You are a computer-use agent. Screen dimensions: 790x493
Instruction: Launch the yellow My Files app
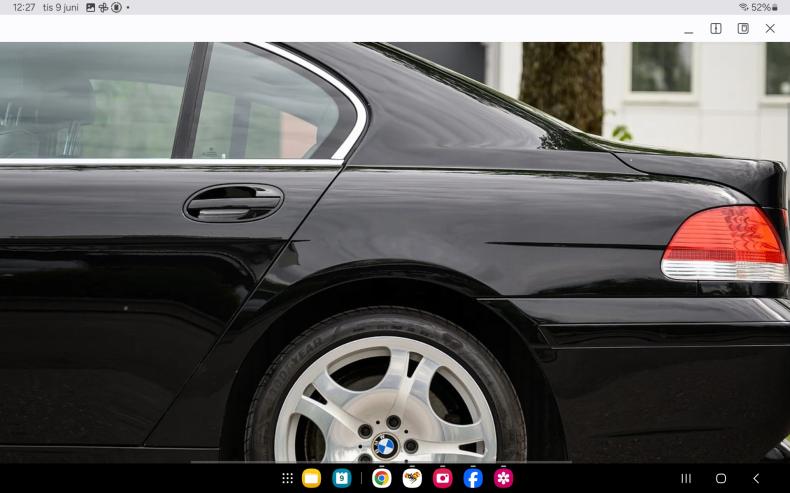click(x=311, y=478)
